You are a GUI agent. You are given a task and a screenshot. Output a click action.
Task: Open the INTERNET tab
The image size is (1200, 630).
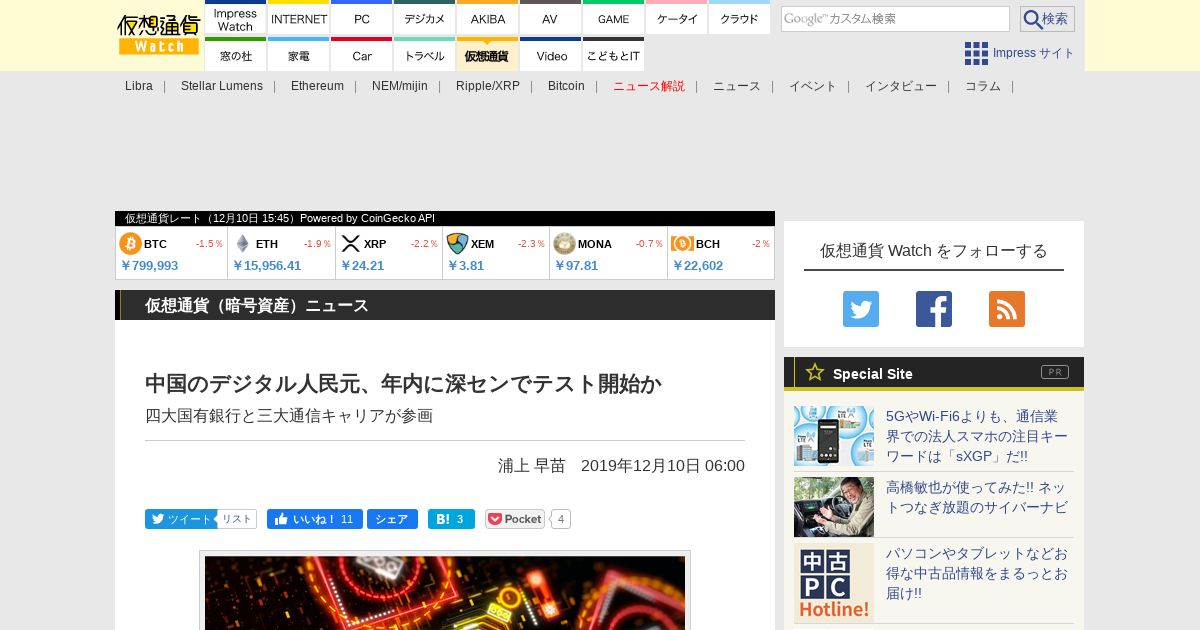coord(299,19)
